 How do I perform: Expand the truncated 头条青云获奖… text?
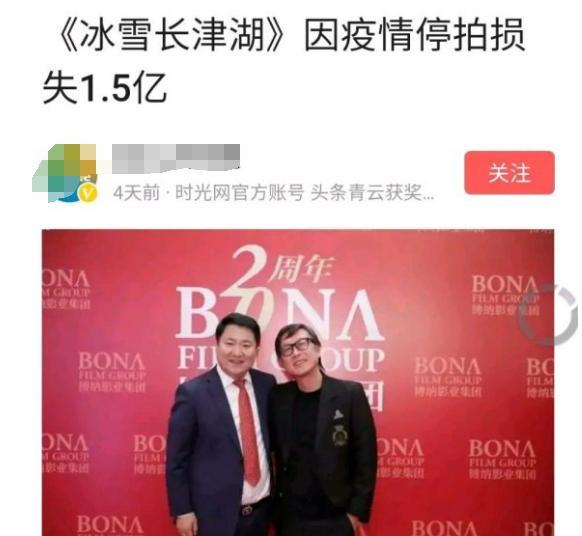372,193
